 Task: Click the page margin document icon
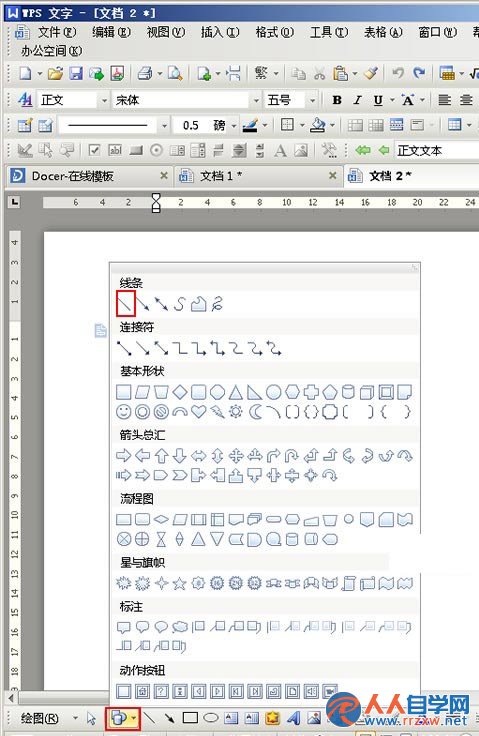(x=100, y=330)
